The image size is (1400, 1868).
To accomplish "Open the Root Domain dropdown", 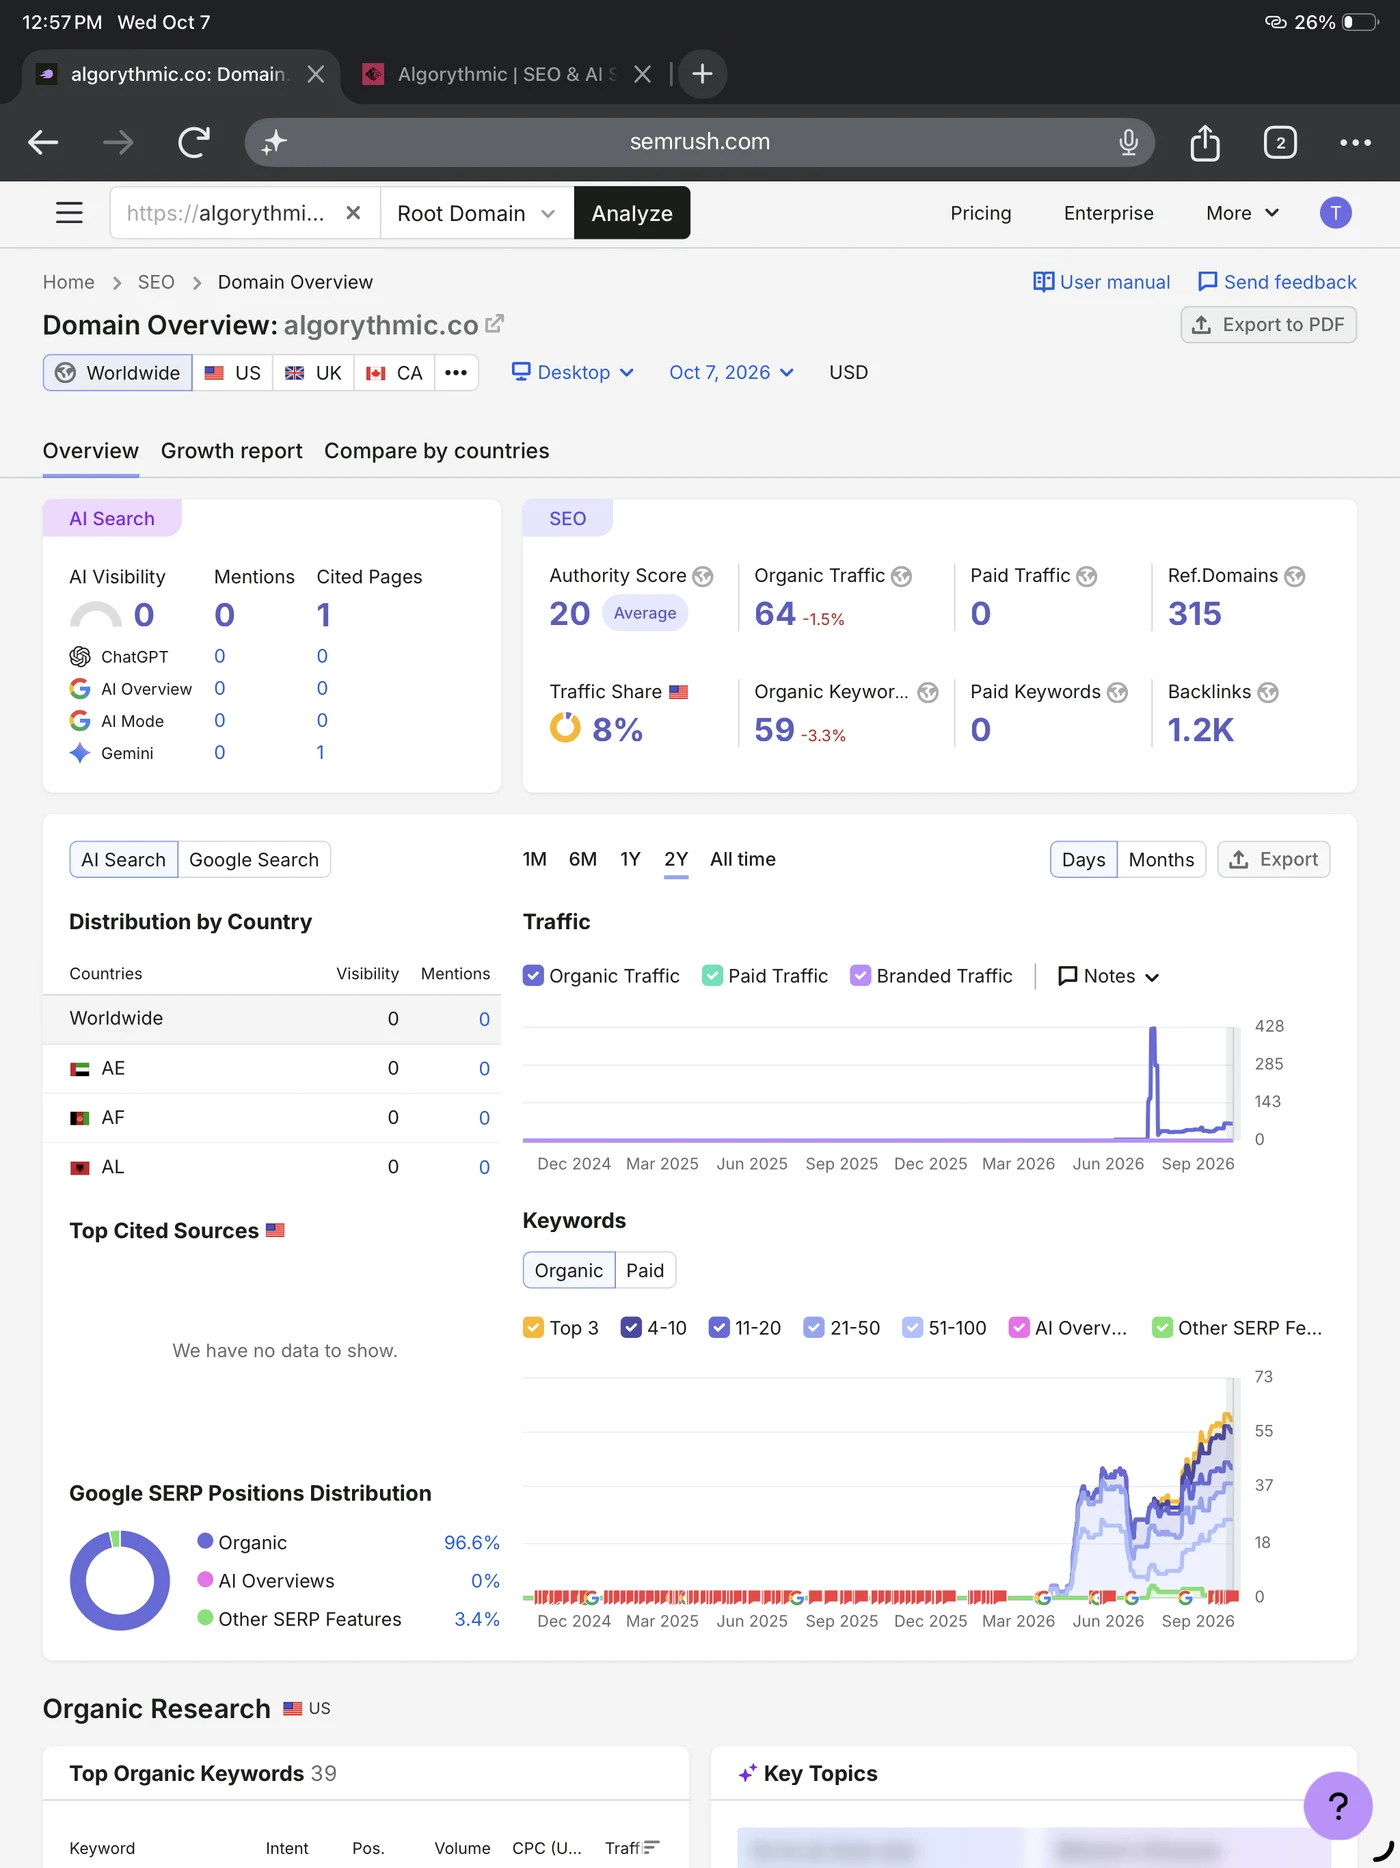I will [477, 213].
